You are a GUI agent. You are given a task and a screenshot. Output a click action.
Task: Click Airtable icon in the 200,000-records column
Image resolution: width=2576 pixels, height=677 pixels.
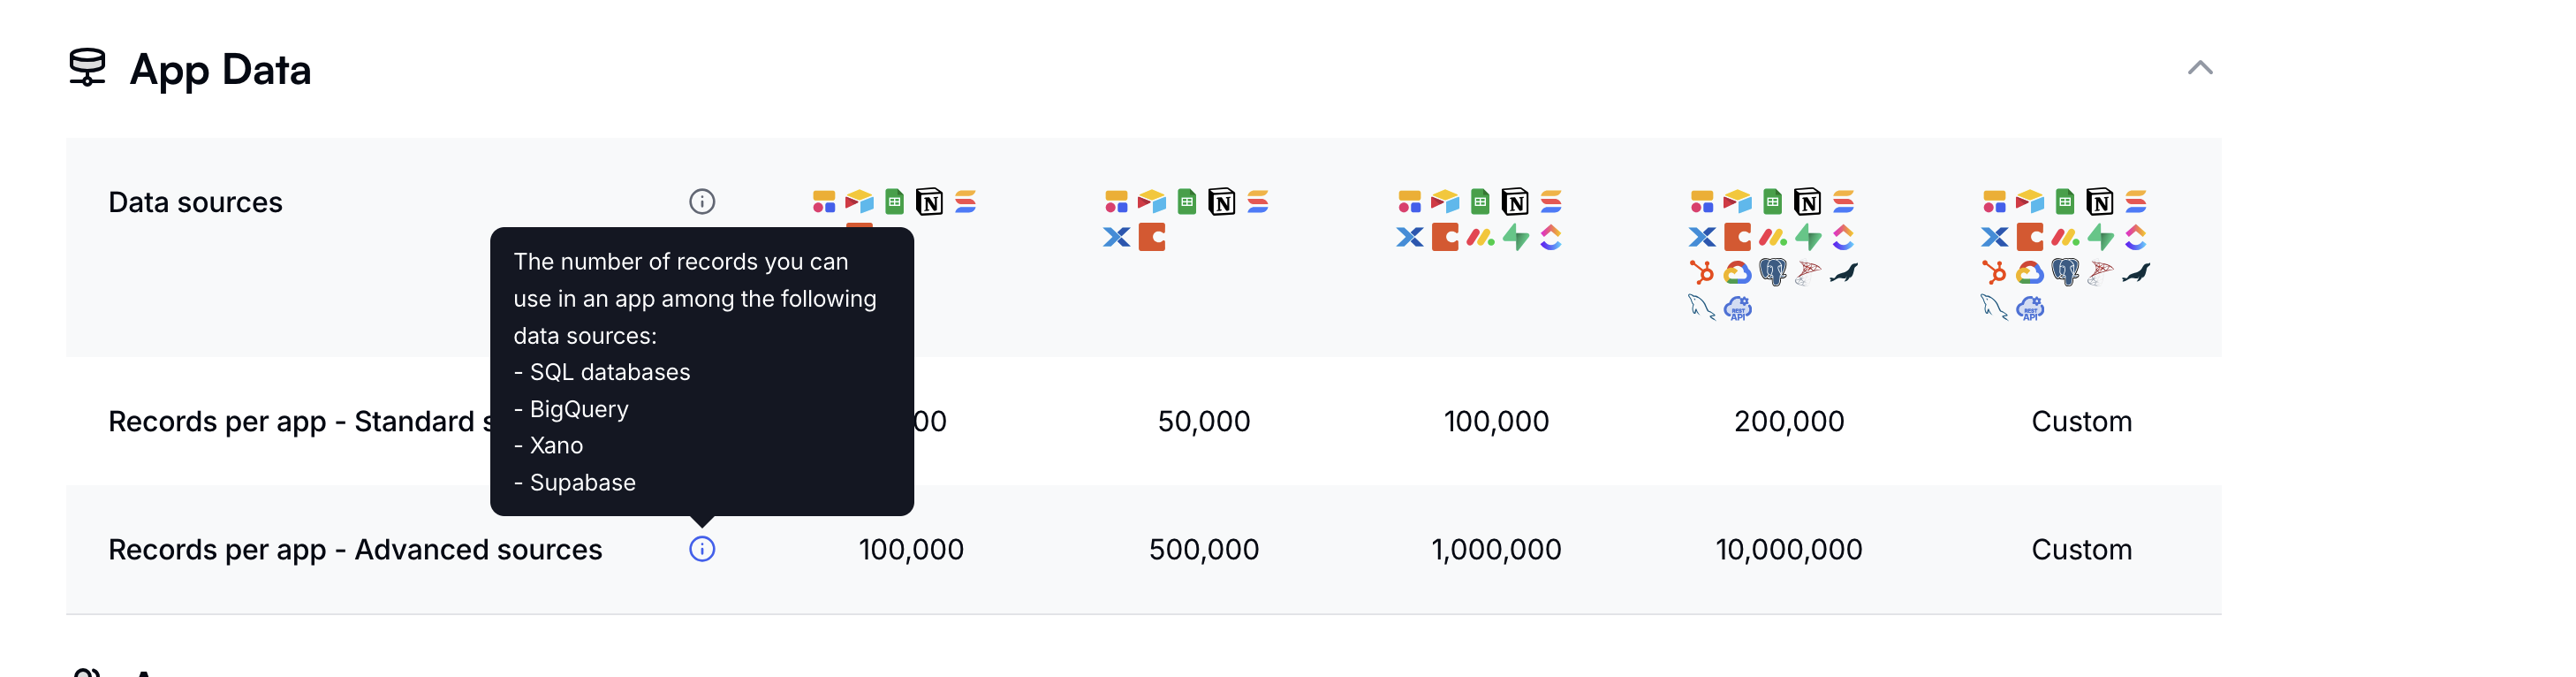(x=1737, y=202)
